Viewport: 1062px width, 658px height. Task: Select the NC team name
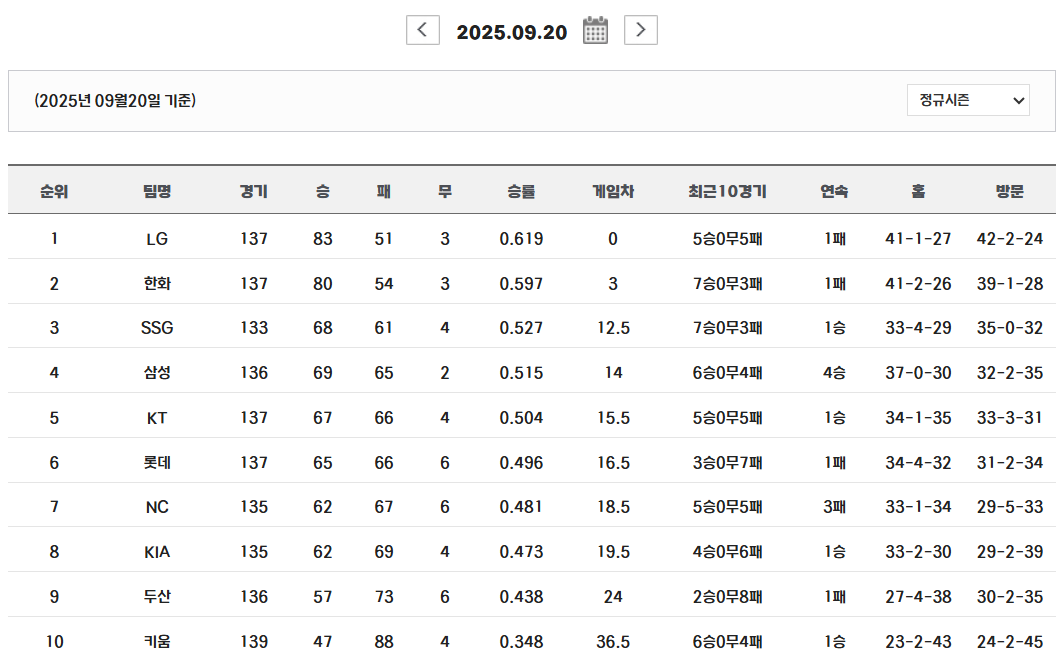[x=157, y=507]
